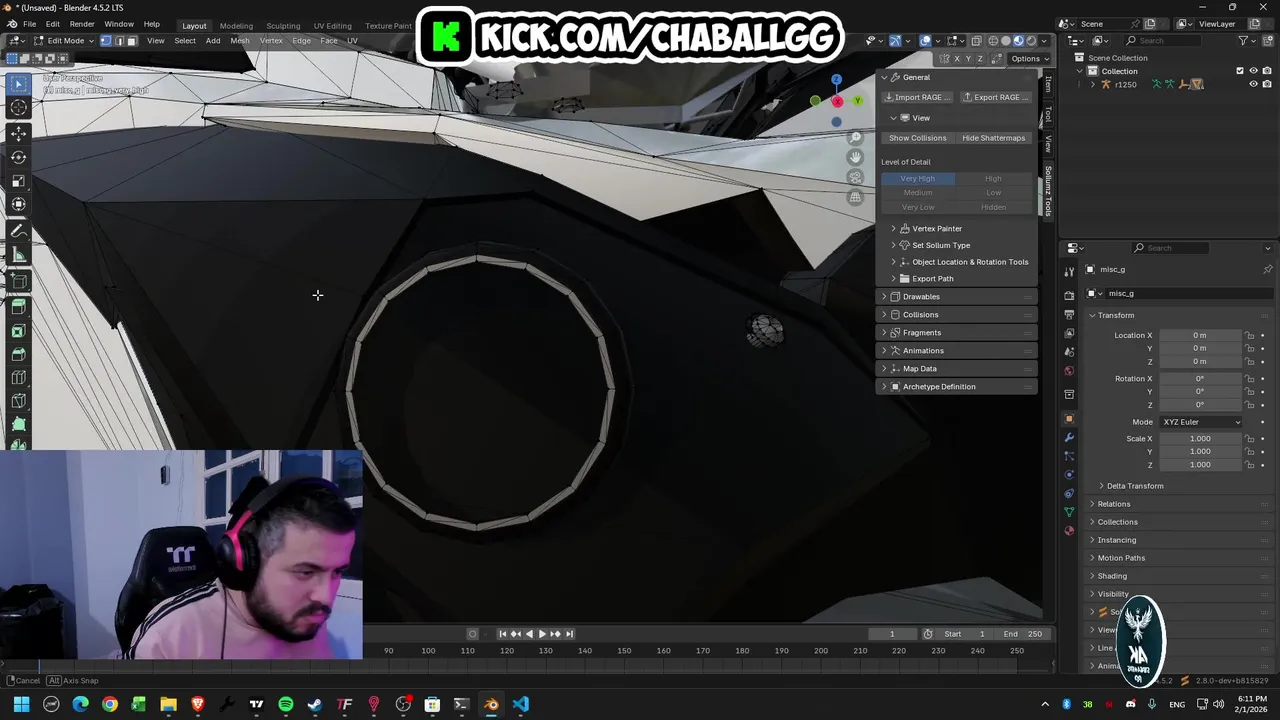
Task: Click the zoom view magnifier gizmo
Action: pyautogui.click(x=855, y=137)
